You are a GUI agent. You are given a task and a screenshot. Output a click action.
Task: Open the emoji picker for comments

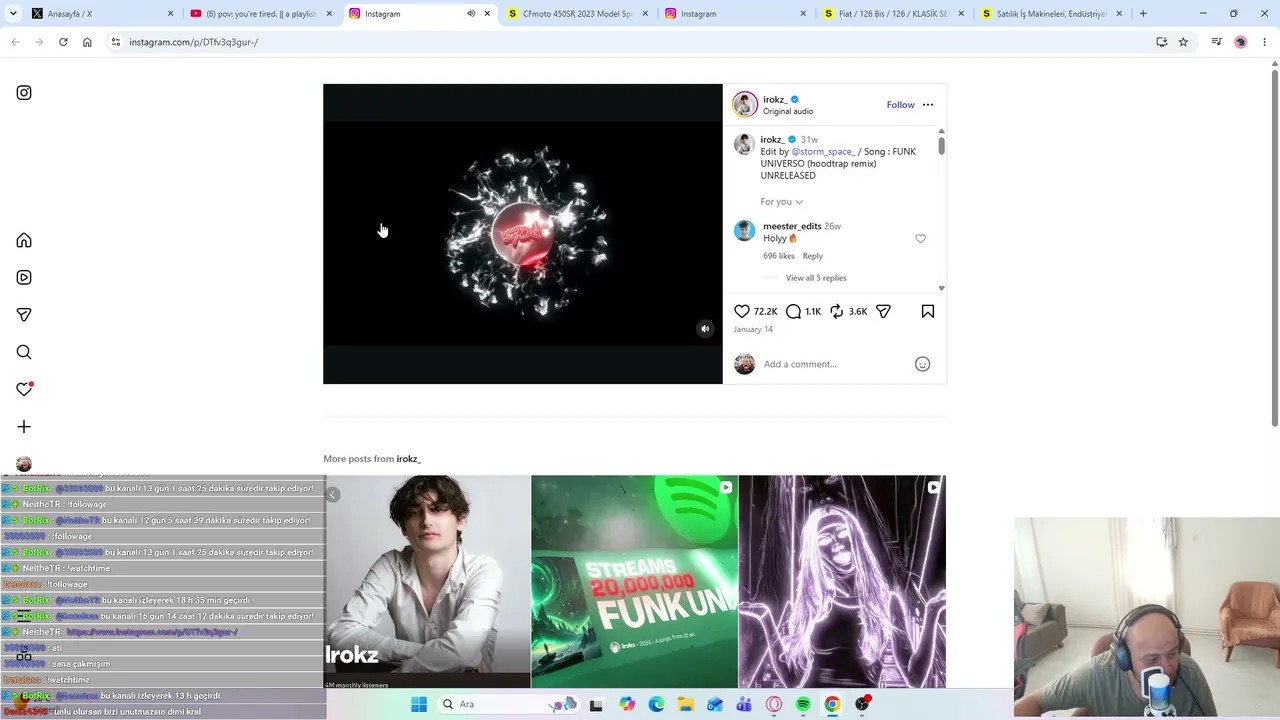coord(922,364)
